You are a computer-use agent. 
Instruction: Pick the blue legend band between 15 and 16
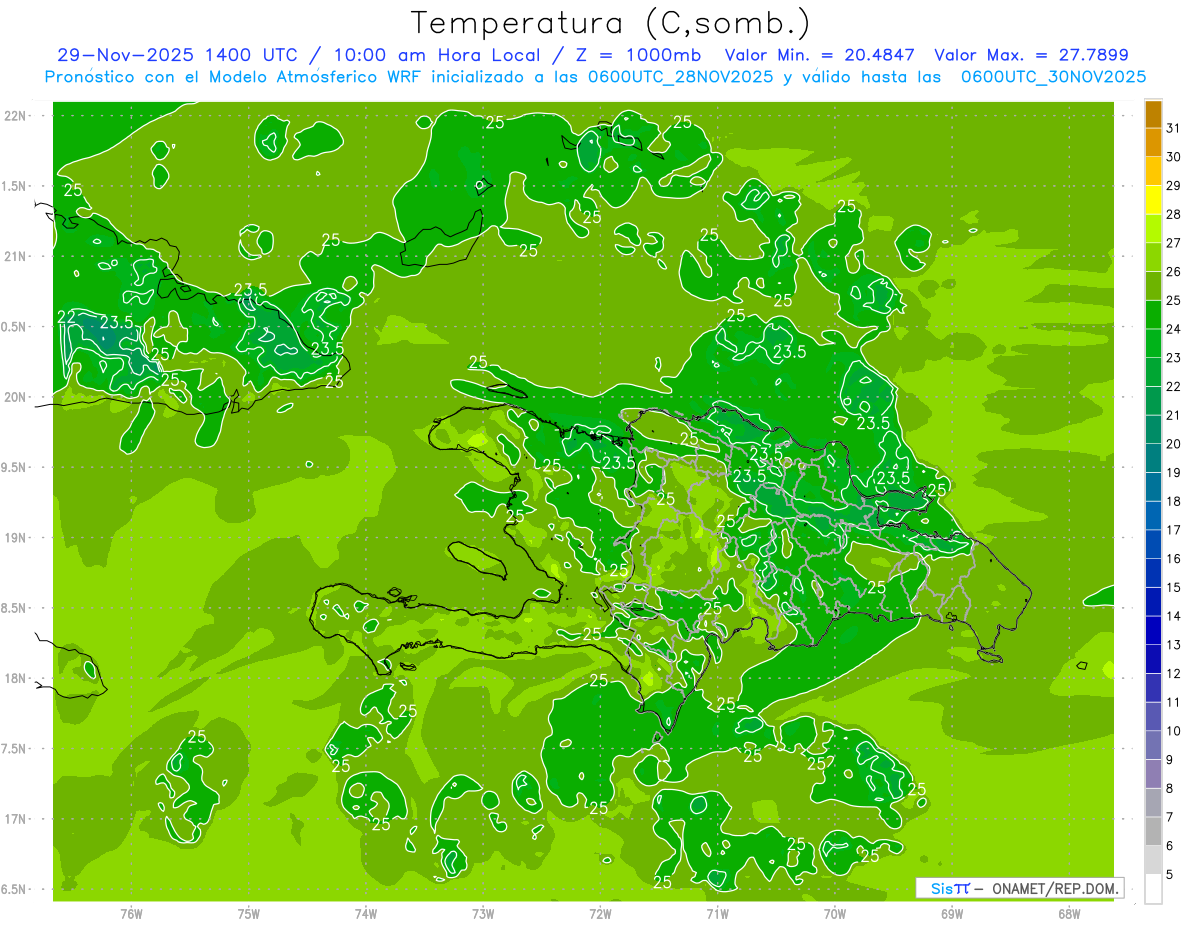coord(1154,574)
